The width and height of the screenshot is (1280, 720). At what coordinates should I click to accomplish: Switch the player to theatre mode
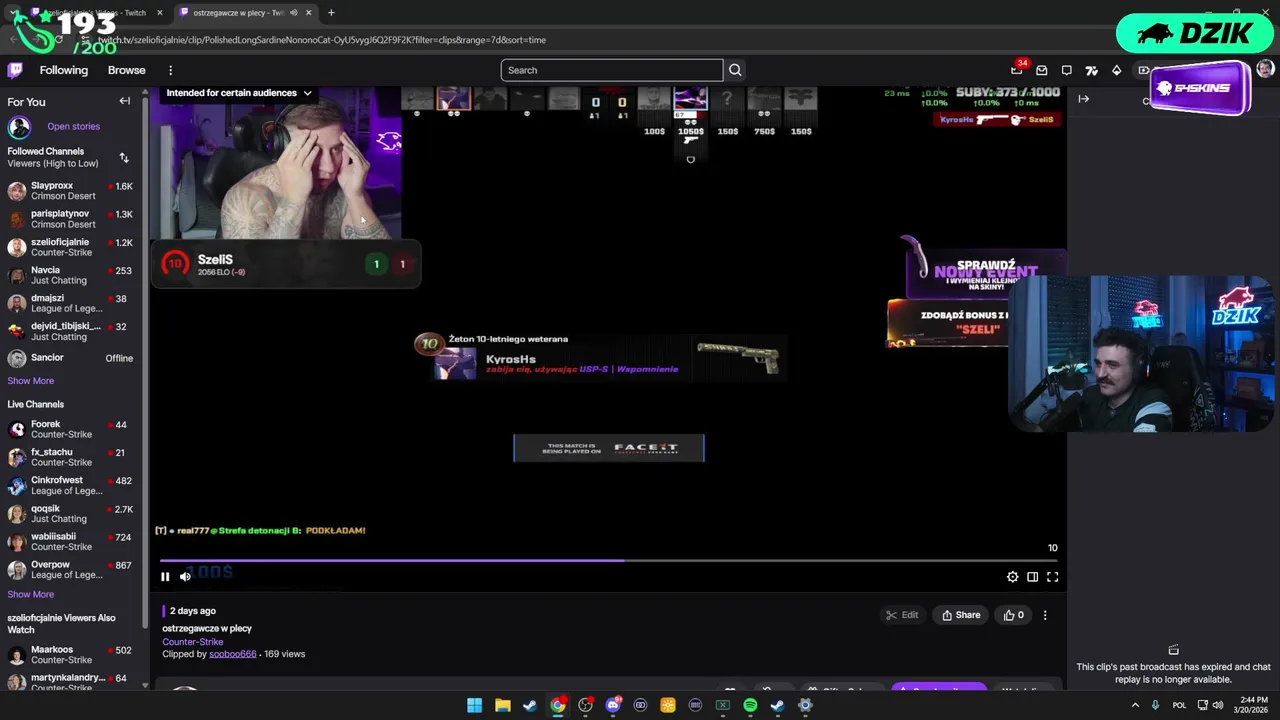point(1032,577)
